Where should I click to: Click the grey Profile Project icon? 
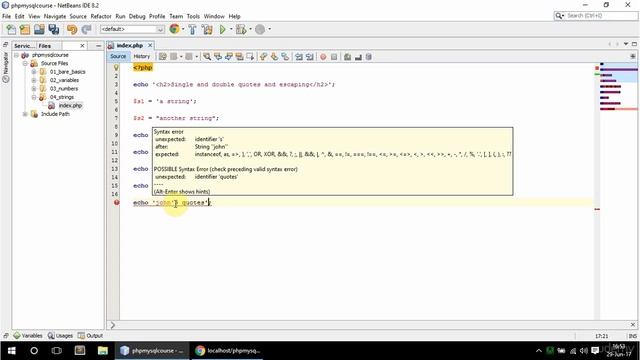[x=260, y=29]
